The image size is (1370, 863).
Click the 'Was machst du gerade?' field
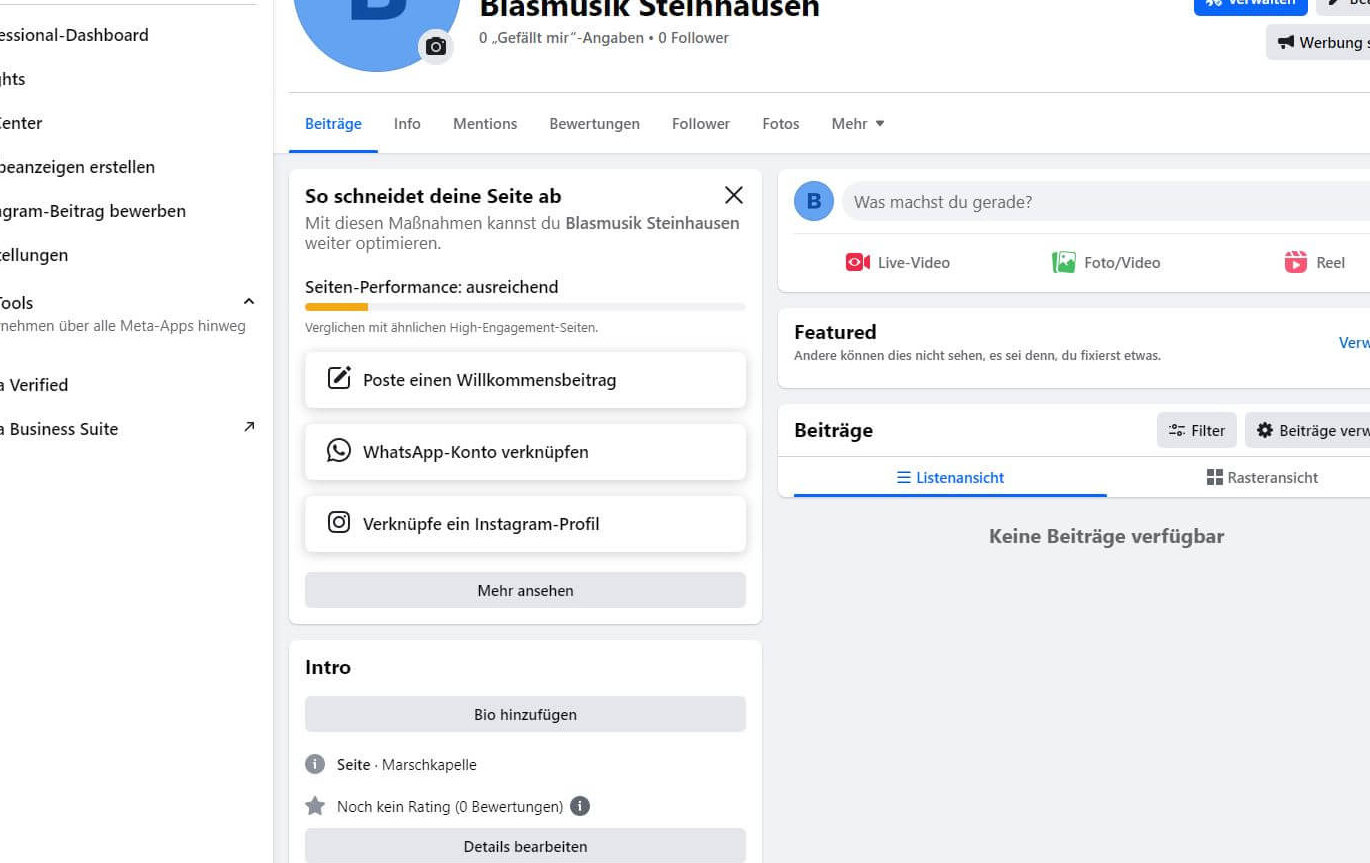[x=1100, y=202]
